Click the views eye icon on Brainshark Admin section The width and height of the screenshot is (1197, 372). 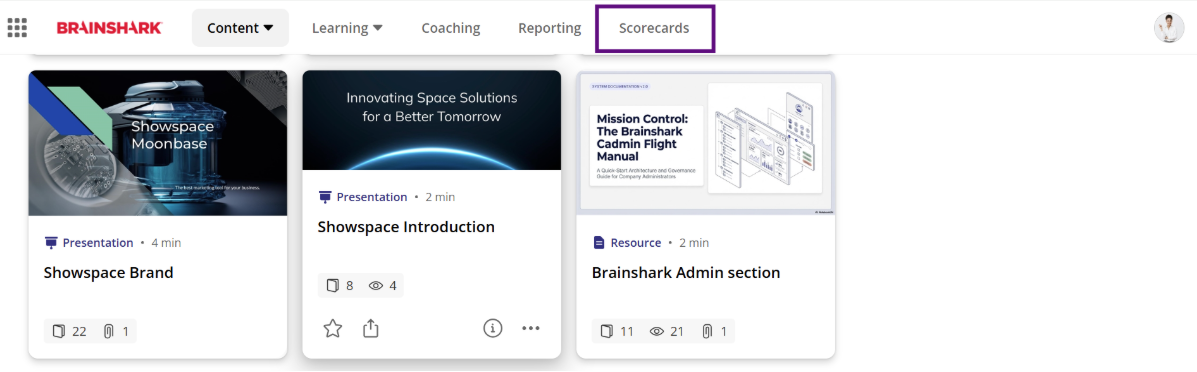[657, 332]
